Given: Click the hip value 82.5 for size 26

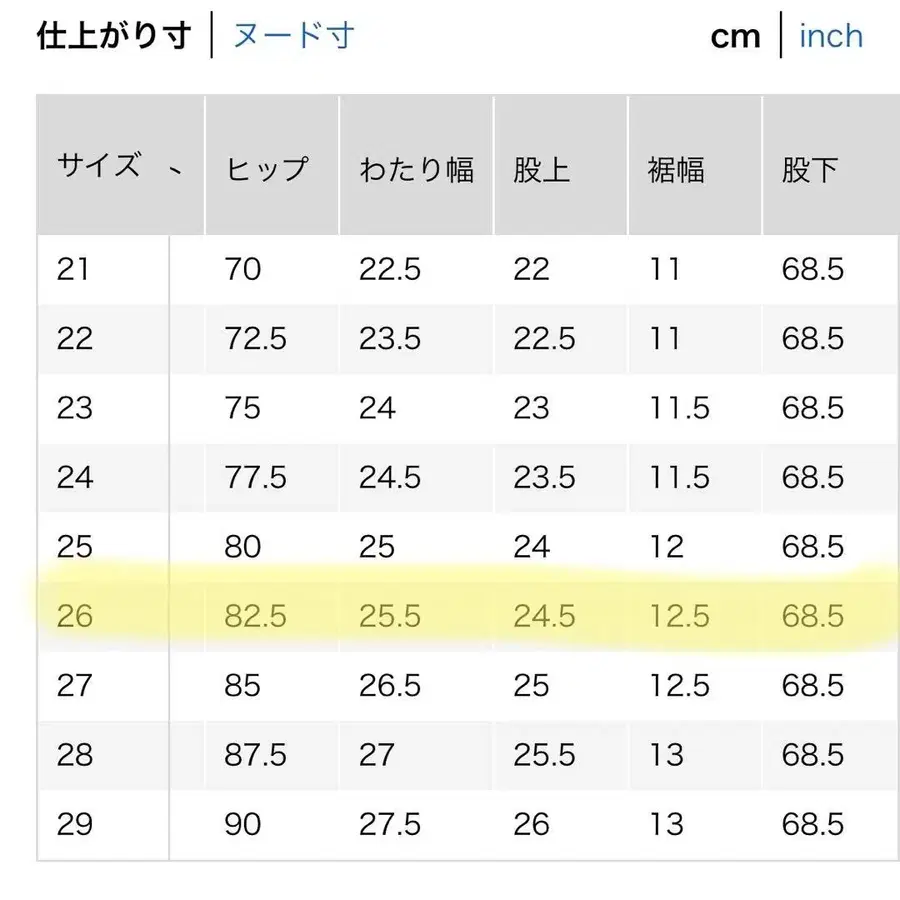Looking at the screenshot, I should coord(256,616).
